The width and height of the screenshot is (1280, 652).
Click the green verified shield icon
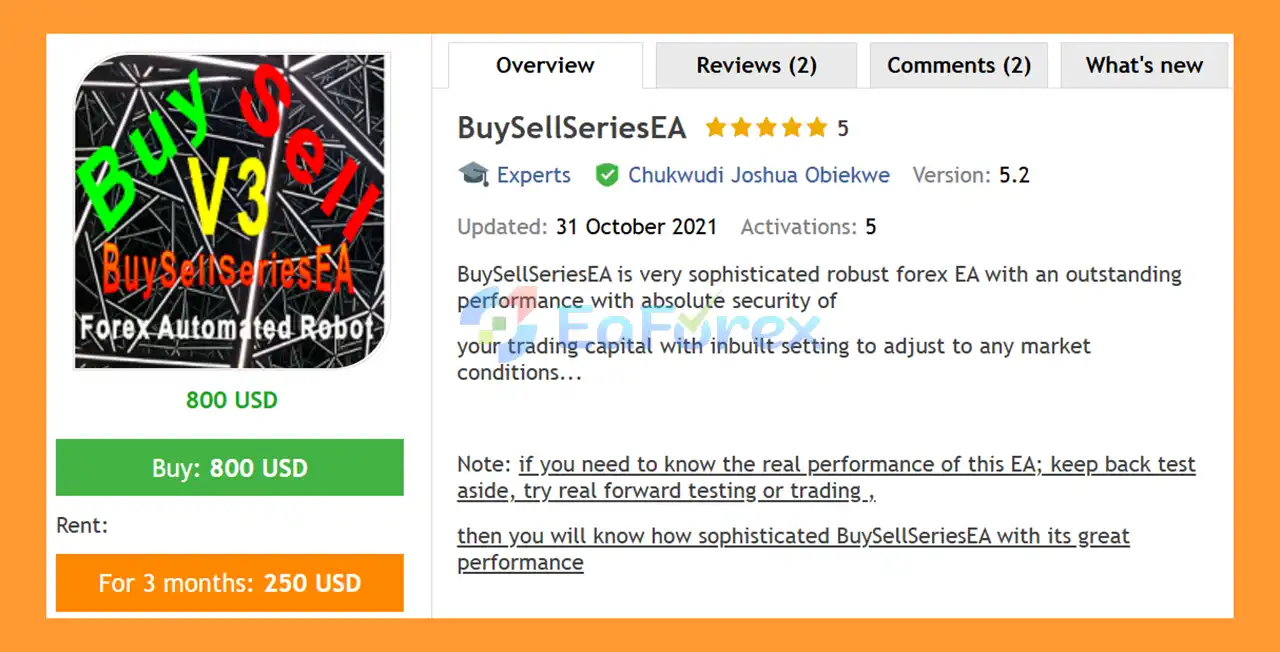pos(606,175)
